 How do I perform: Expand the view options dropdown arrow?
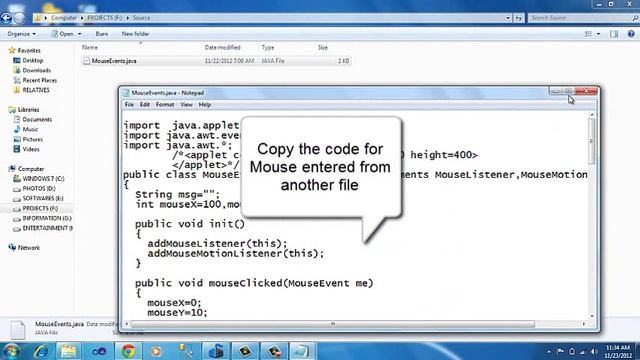(598, 34)
